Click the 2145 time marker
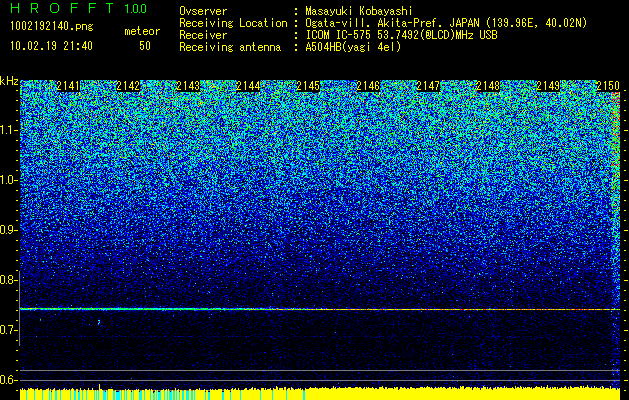Image resolution: width=629 pixels, height=400 pixels. [x=308, y=86]
